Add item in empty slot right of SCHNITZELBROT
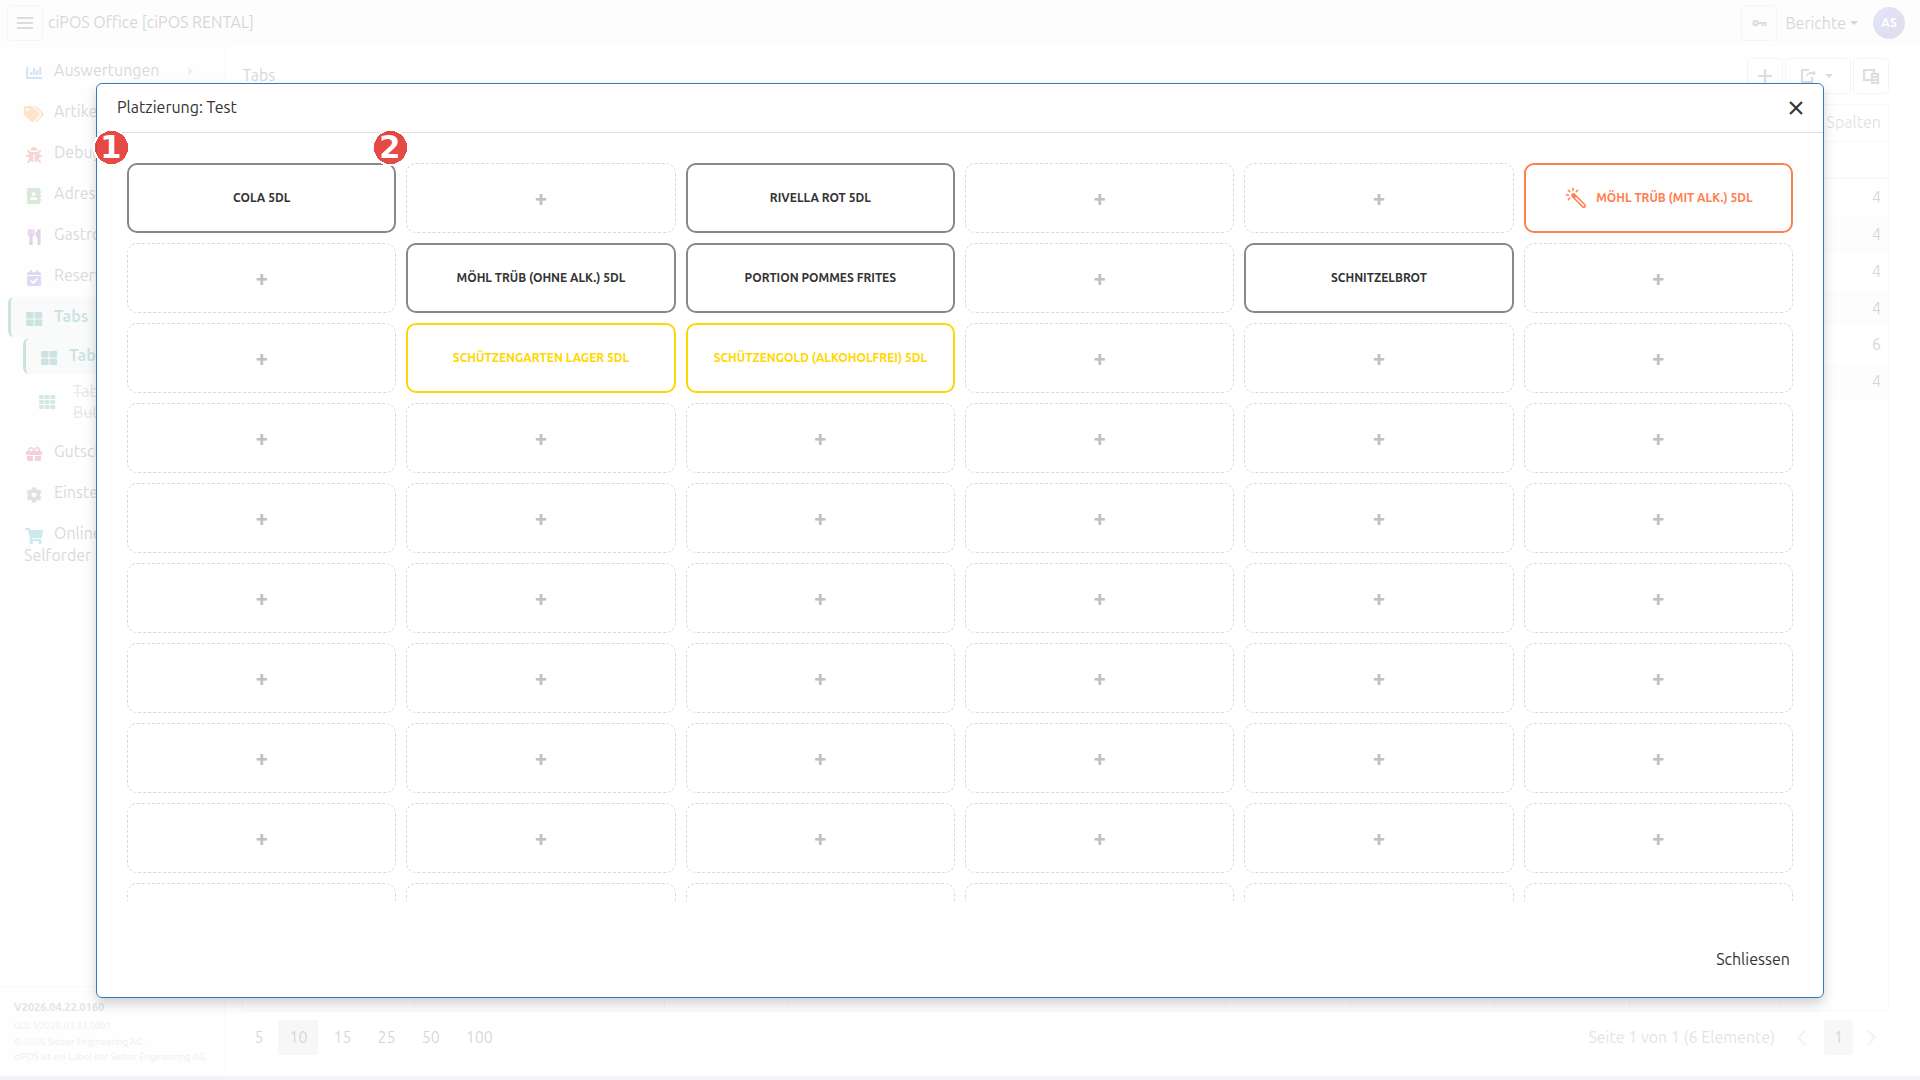This screenshot has height=1080, width=1920. pos(1658,278)
